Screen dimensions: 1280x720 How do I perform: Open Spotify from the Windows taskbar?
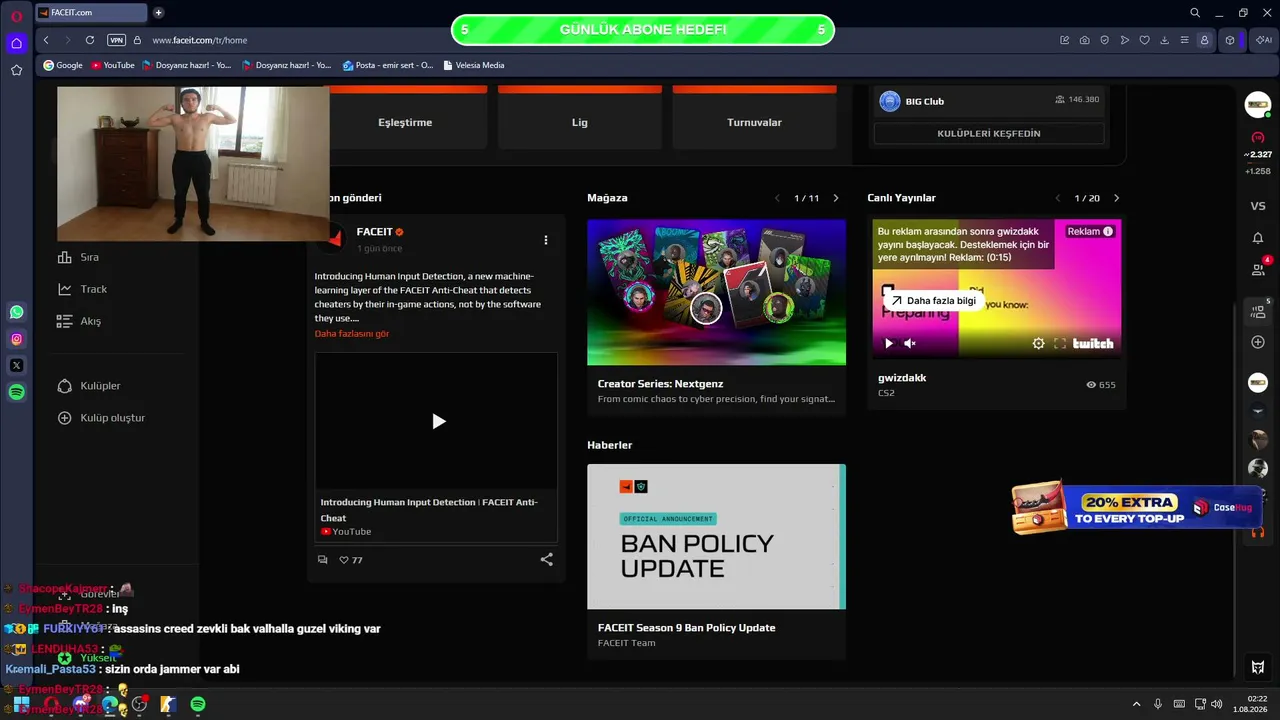pyautogui.click(x=198, y=704)
